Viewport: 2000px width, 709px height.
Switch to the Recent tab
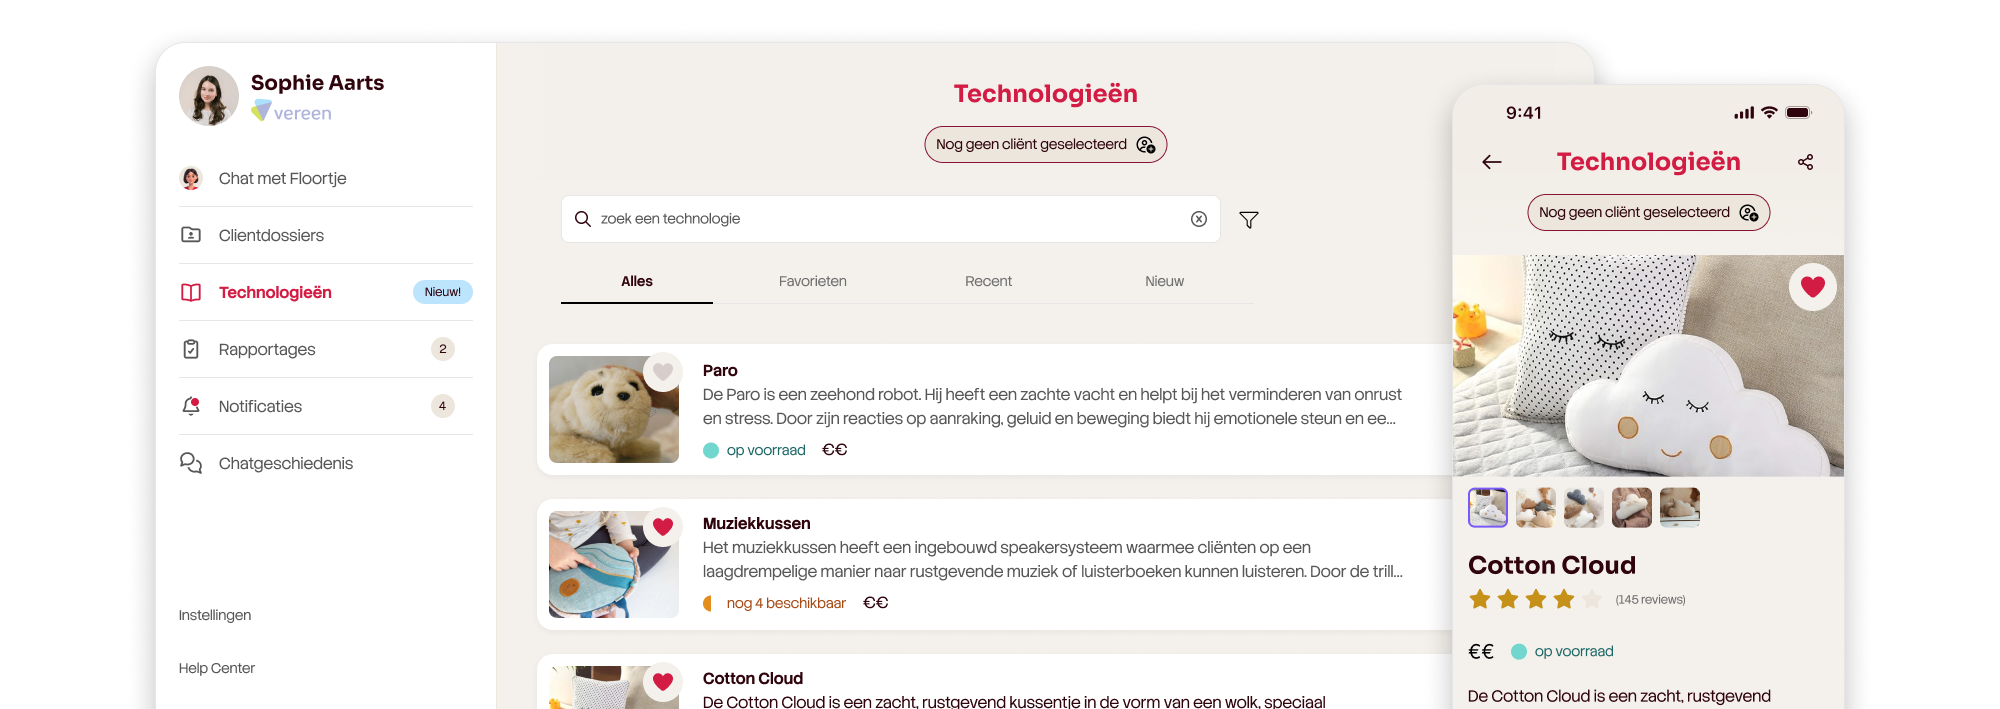988,281
